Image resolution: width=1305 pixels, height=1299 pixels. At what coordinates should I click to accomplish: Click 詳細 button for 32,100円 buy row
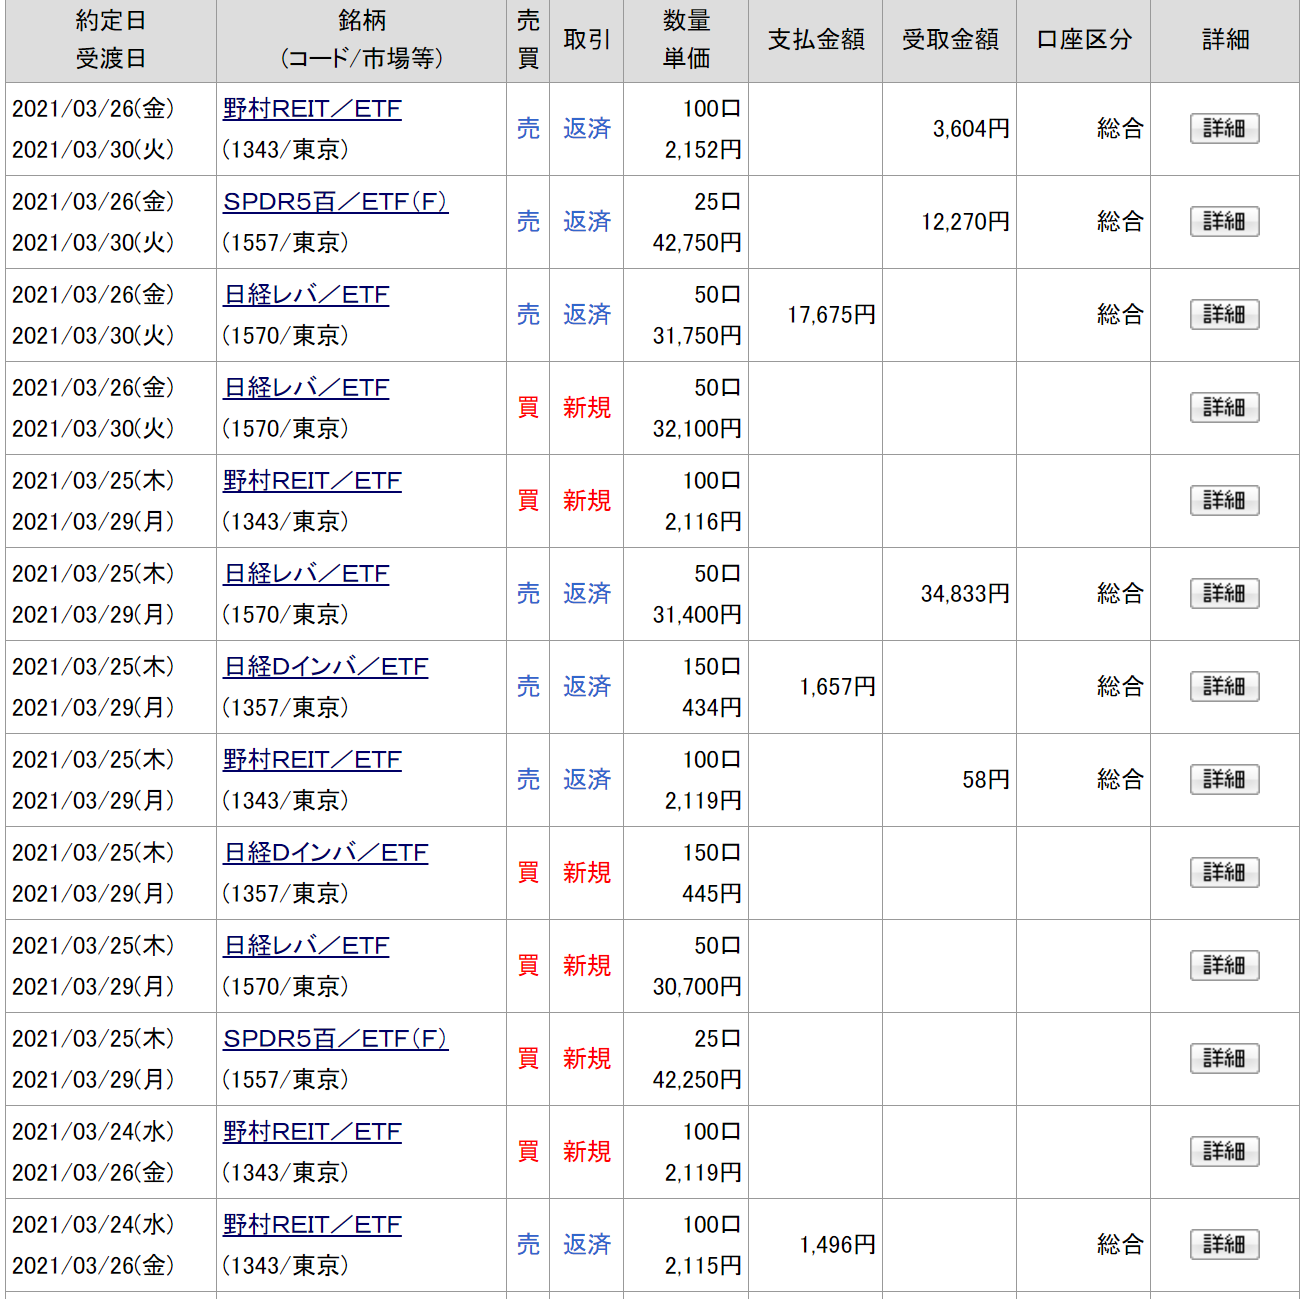1224,408
